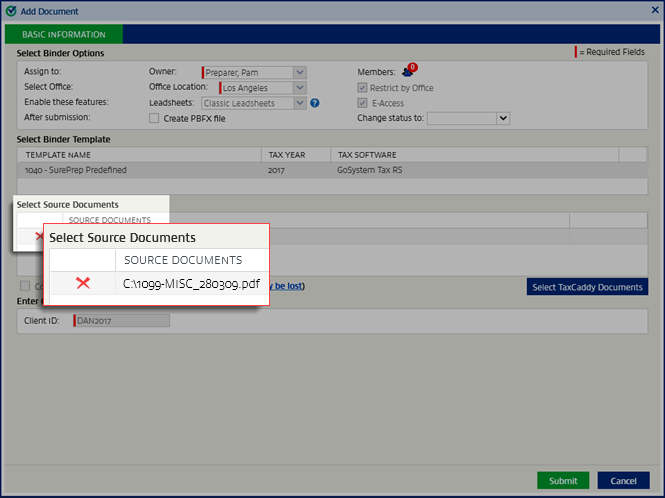Click the Members people icon

[407, 72]
